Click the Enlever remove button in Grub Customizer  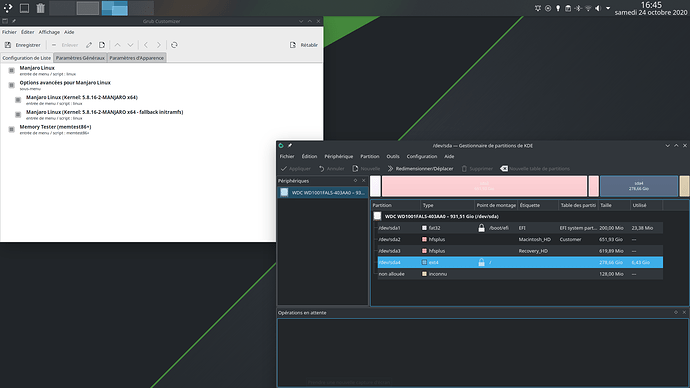[x=65, y=45]
